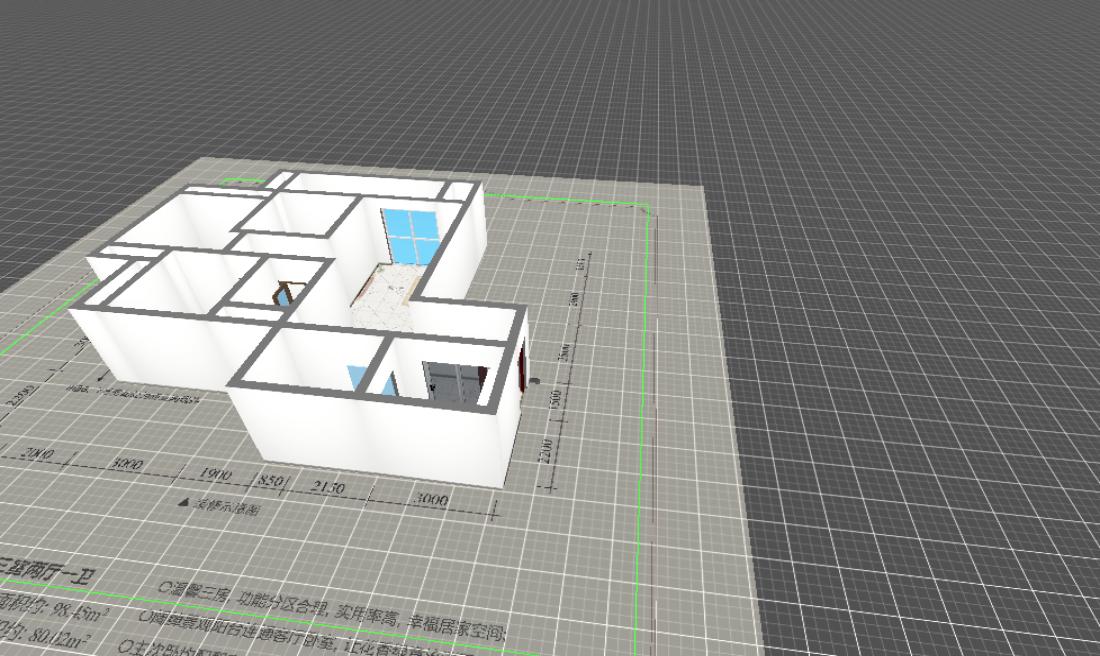Click the 3000 dimension label under front wall
The height and width of the screenshot is (656, 1100).
click(x=431, y=499)
